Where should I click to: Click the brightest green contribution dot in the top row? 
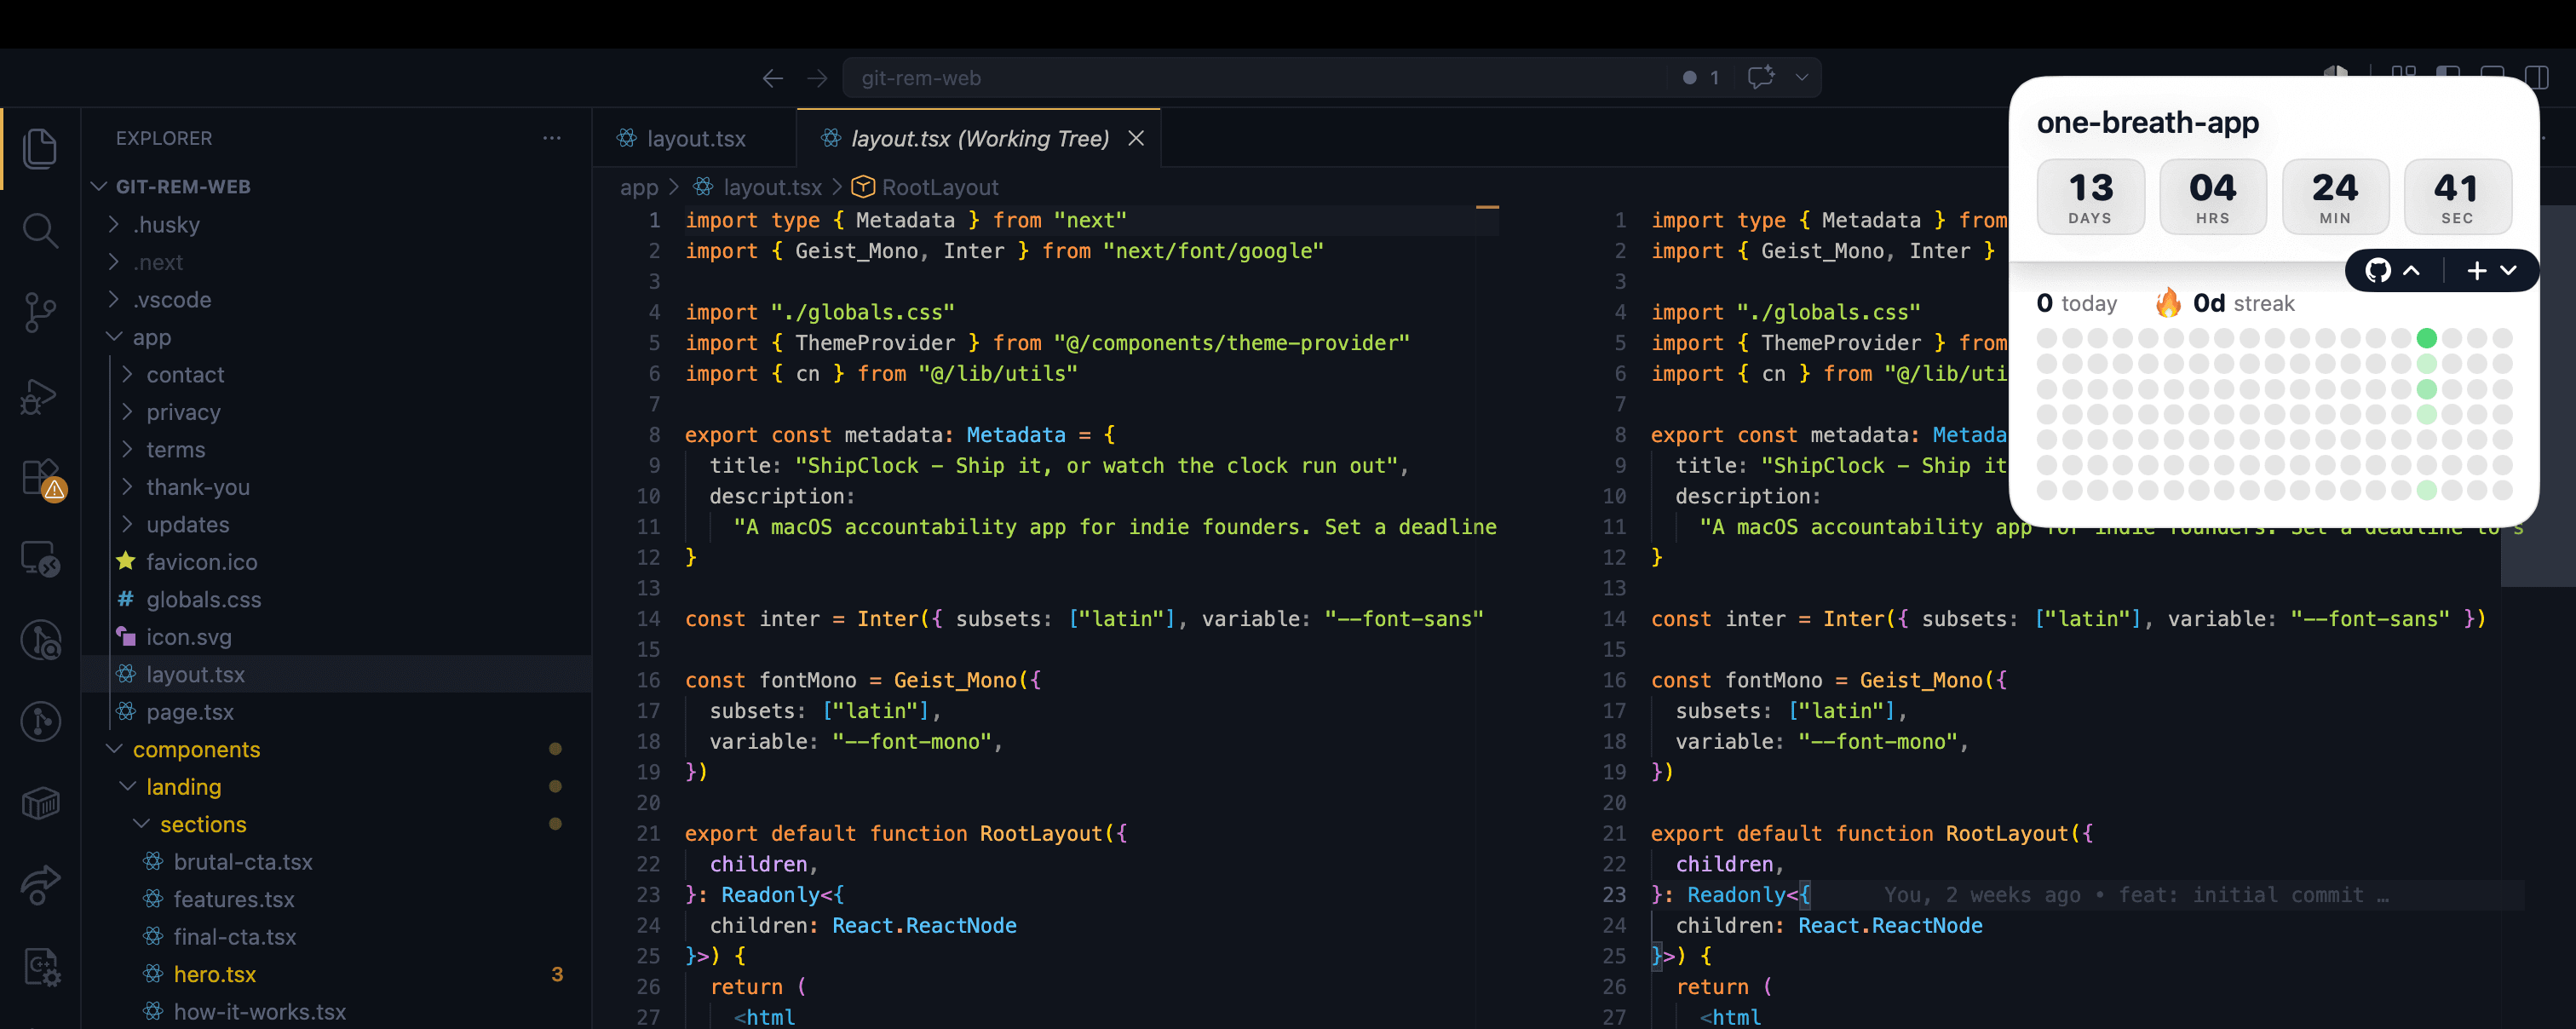(x=2426, y=338)
